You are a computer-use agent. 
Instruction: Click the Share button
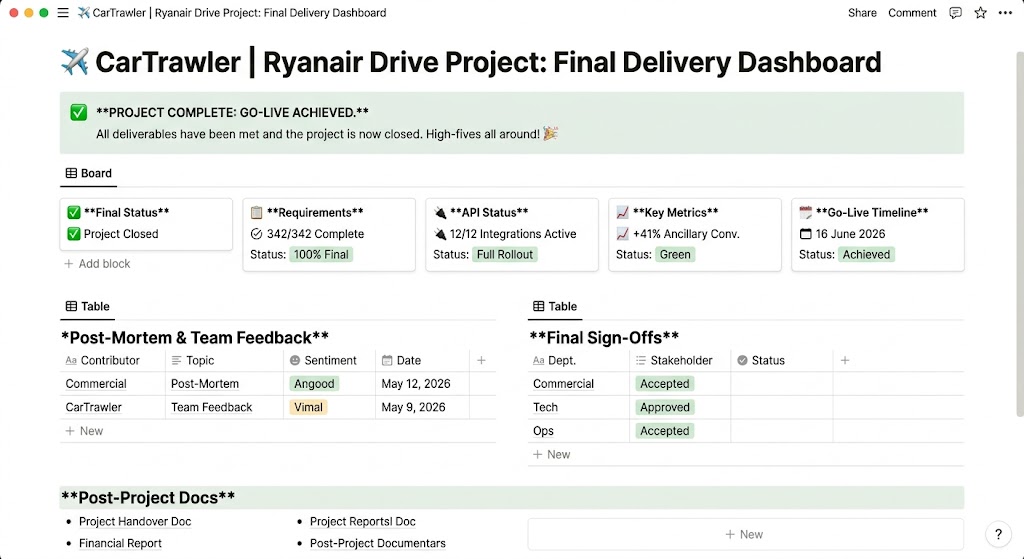point(862,12)
